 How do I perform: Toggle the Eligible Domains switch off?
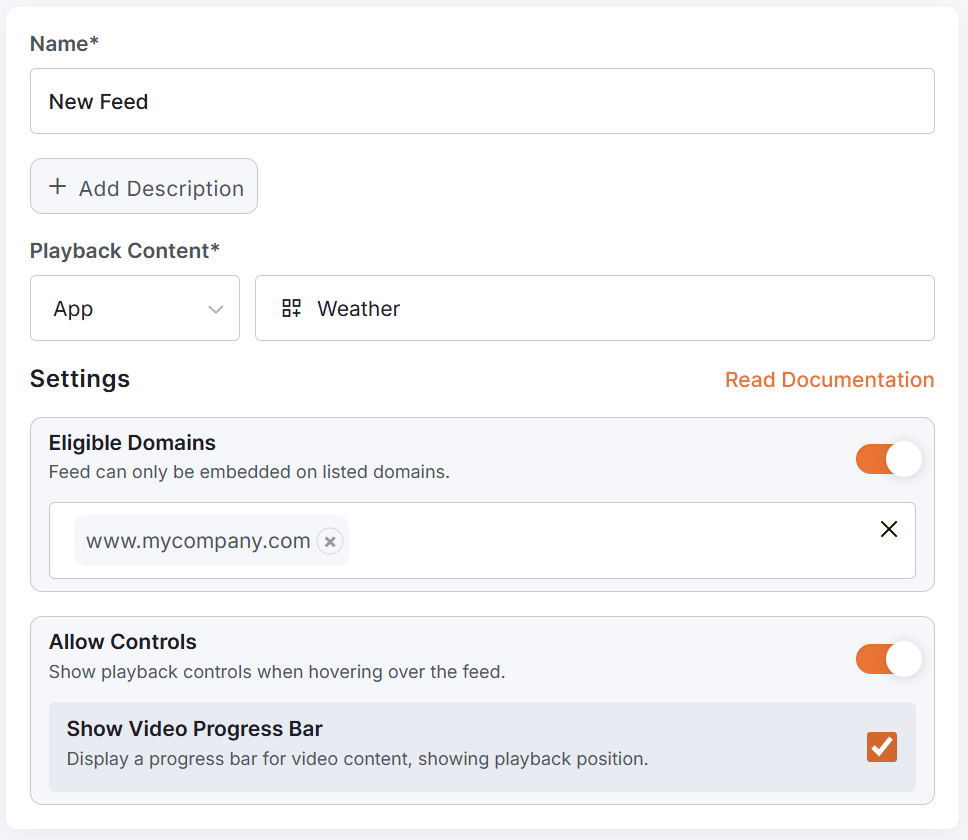(888, 459)
